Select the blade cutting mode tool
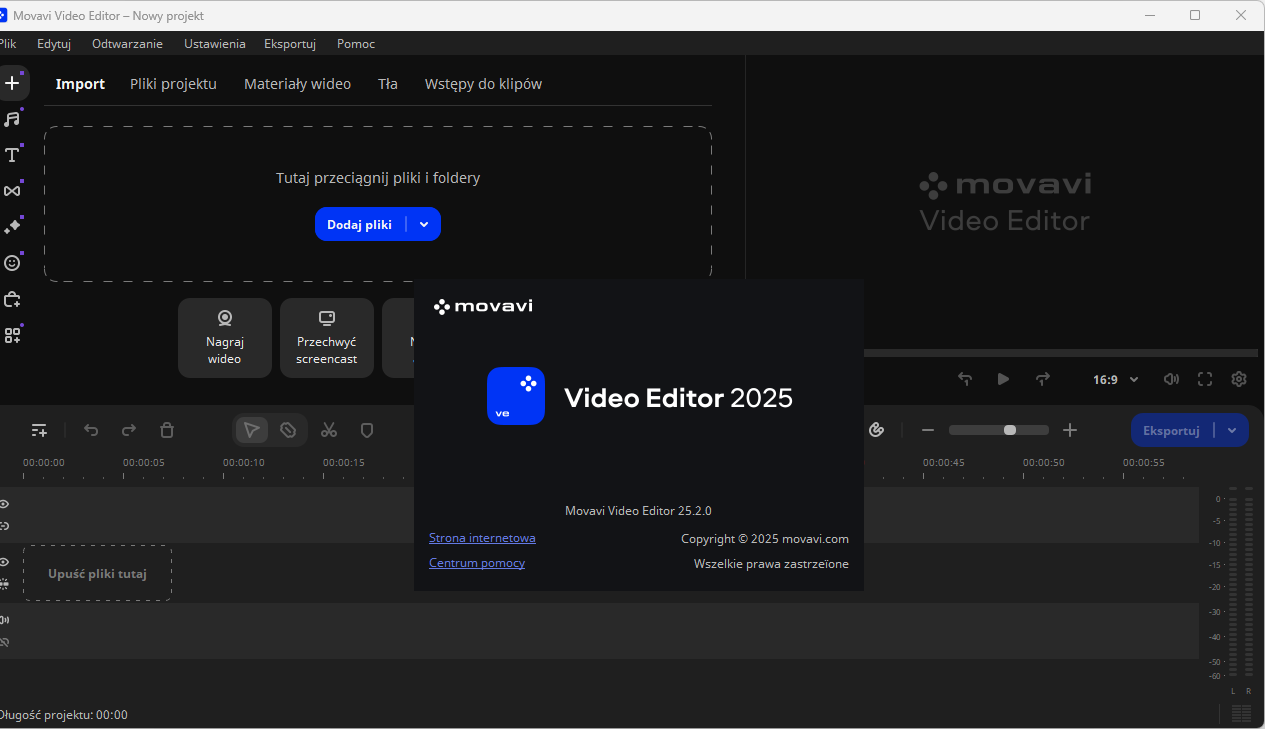1265x729 pixels. 288,430
